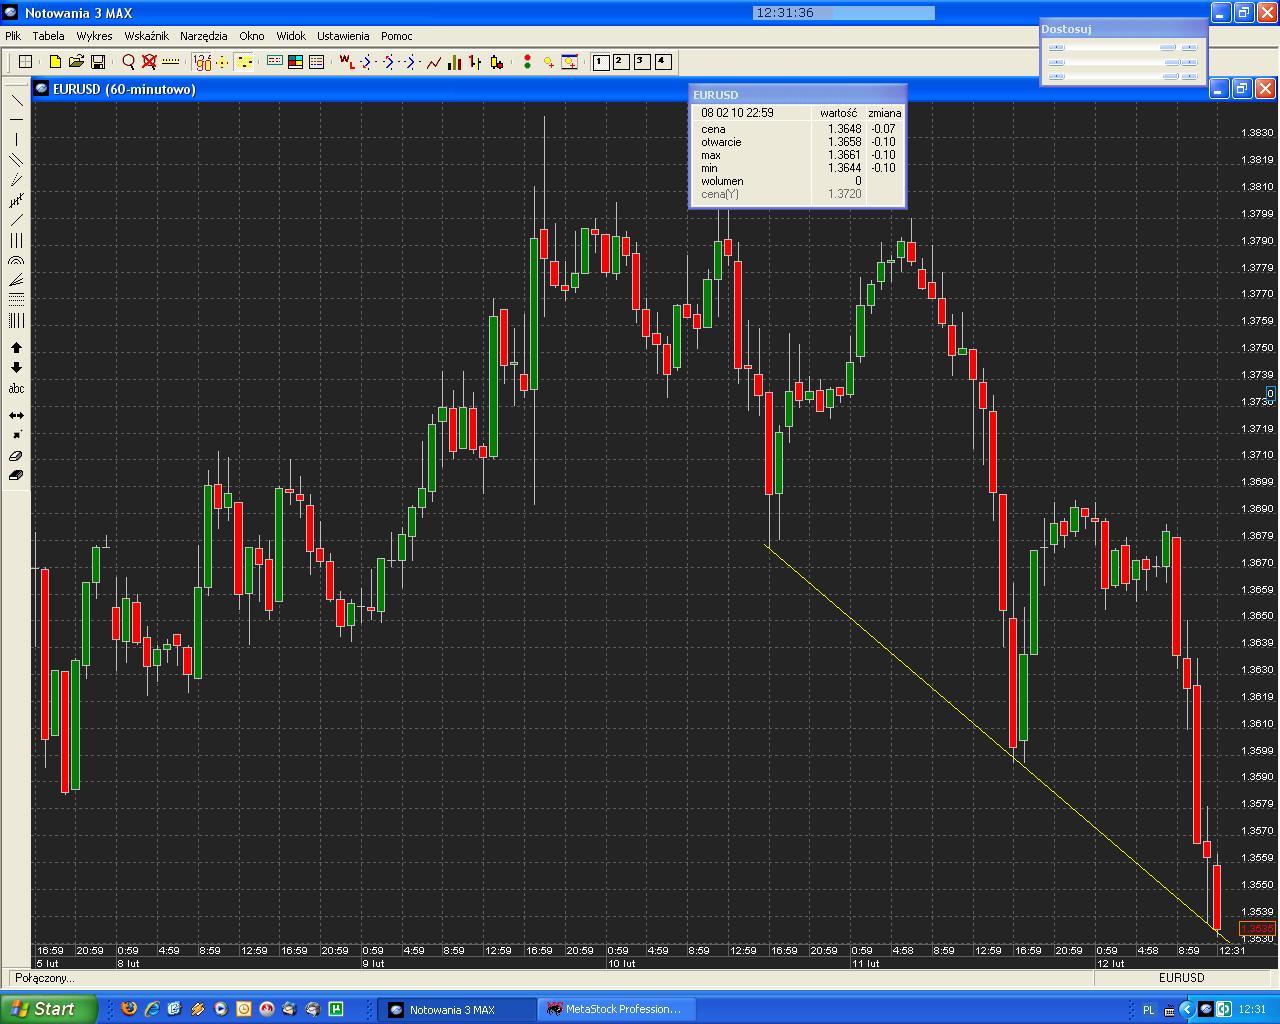This screenshot has width=1280, height=1024.
Task: Click the PL language indicator in tray
Action: (x=1148, y=1010)
